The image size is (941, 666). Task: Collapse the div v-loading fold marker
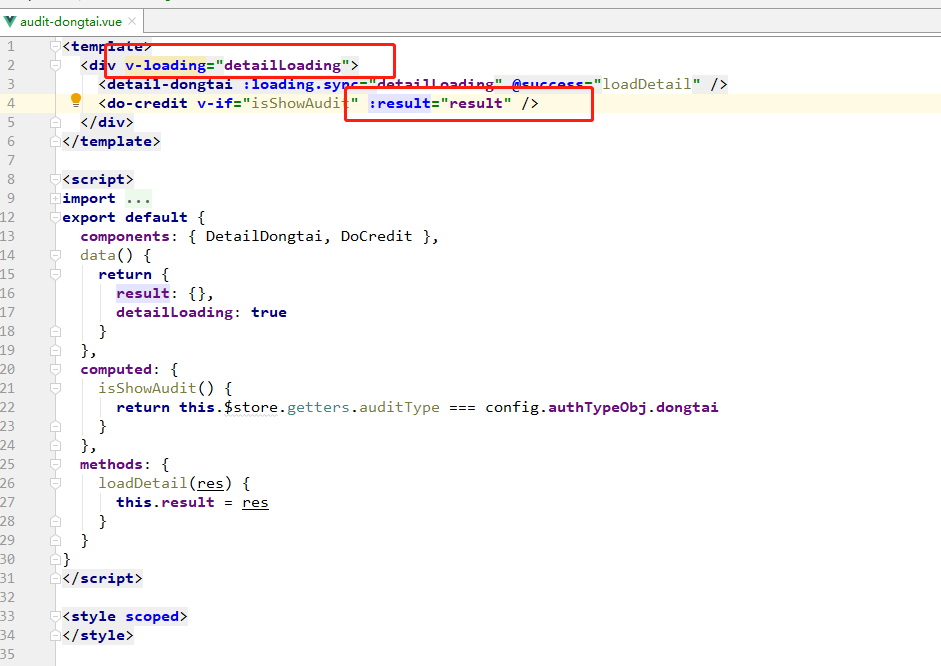pos(55,65)
